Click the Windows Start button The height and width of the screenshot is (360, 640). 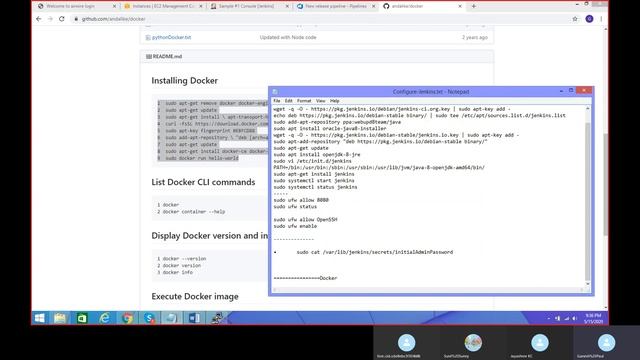point(40,318)
